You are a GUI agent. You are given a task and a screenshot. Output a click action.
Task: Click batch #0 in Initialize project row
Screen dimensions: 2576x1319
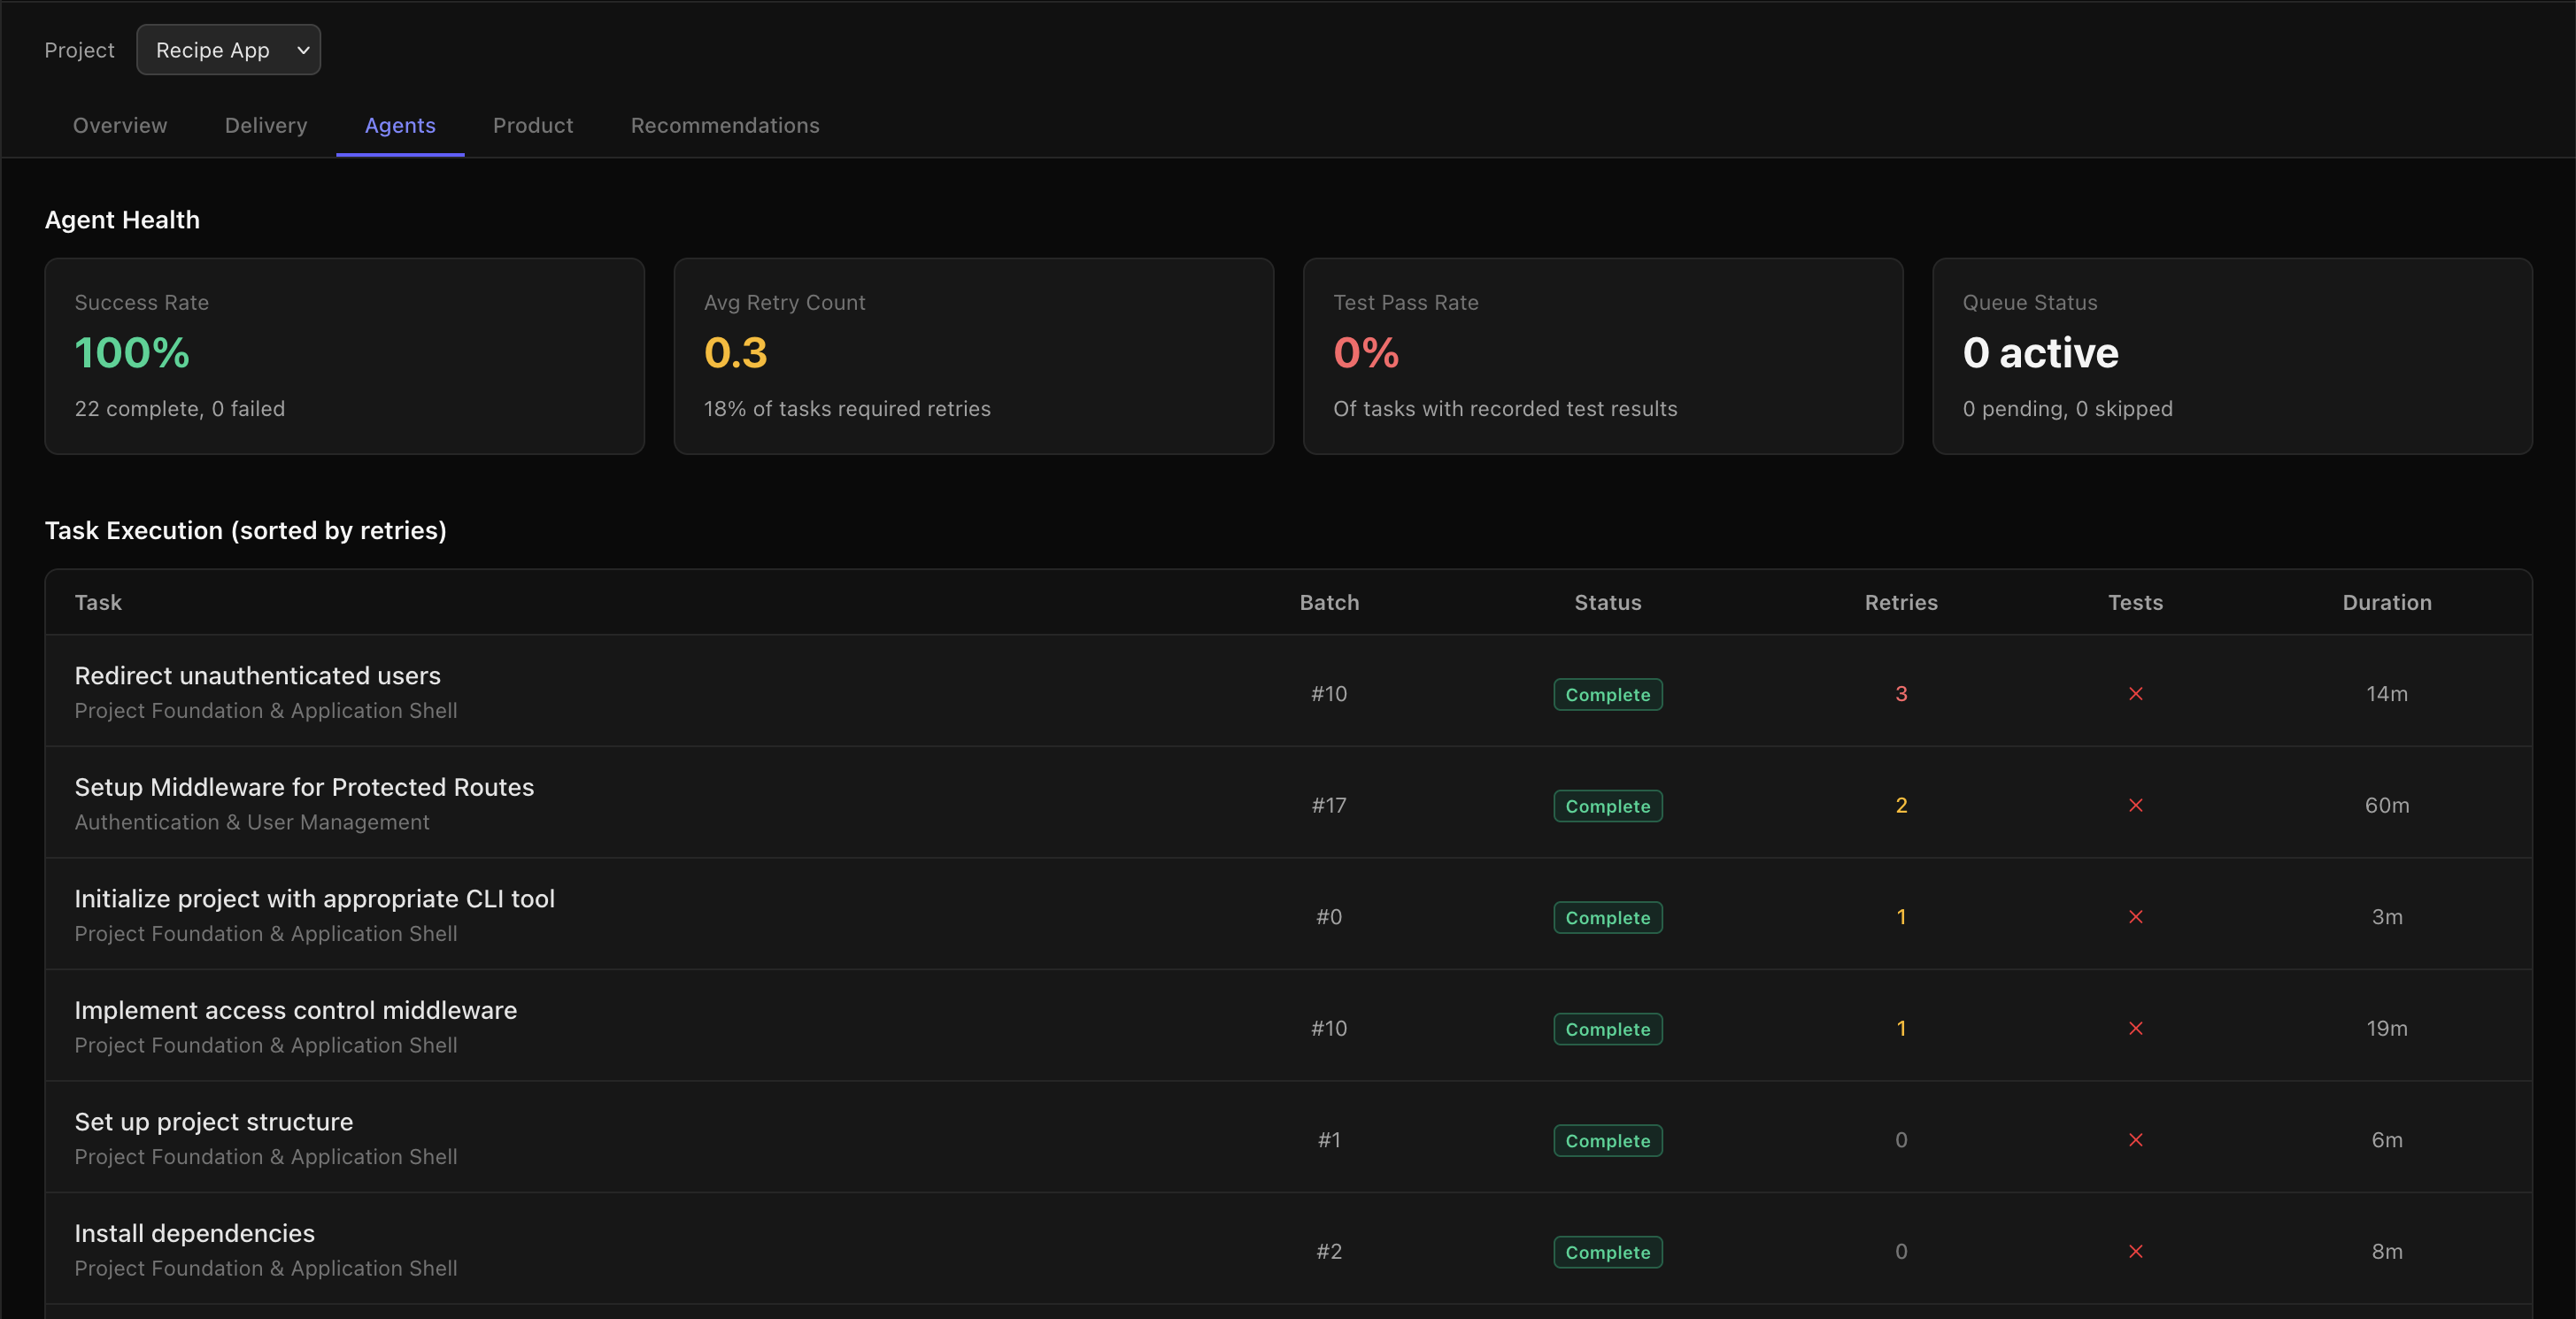pos(1329,917)
